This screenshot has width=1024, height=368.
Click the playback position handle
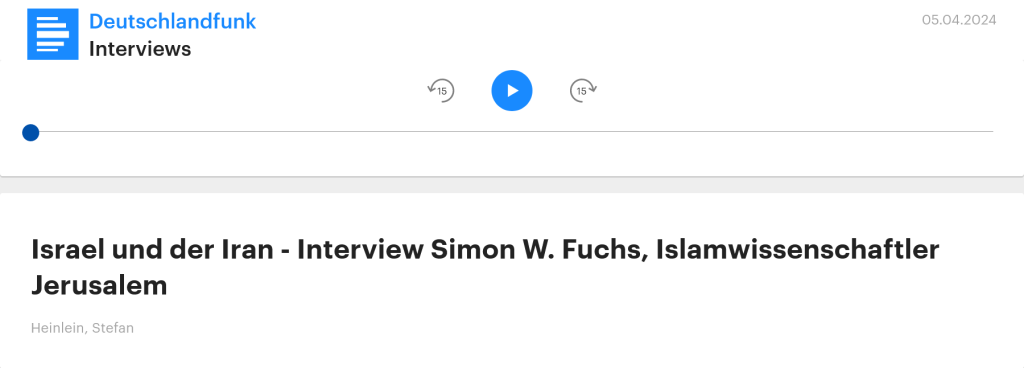[31, 132]
